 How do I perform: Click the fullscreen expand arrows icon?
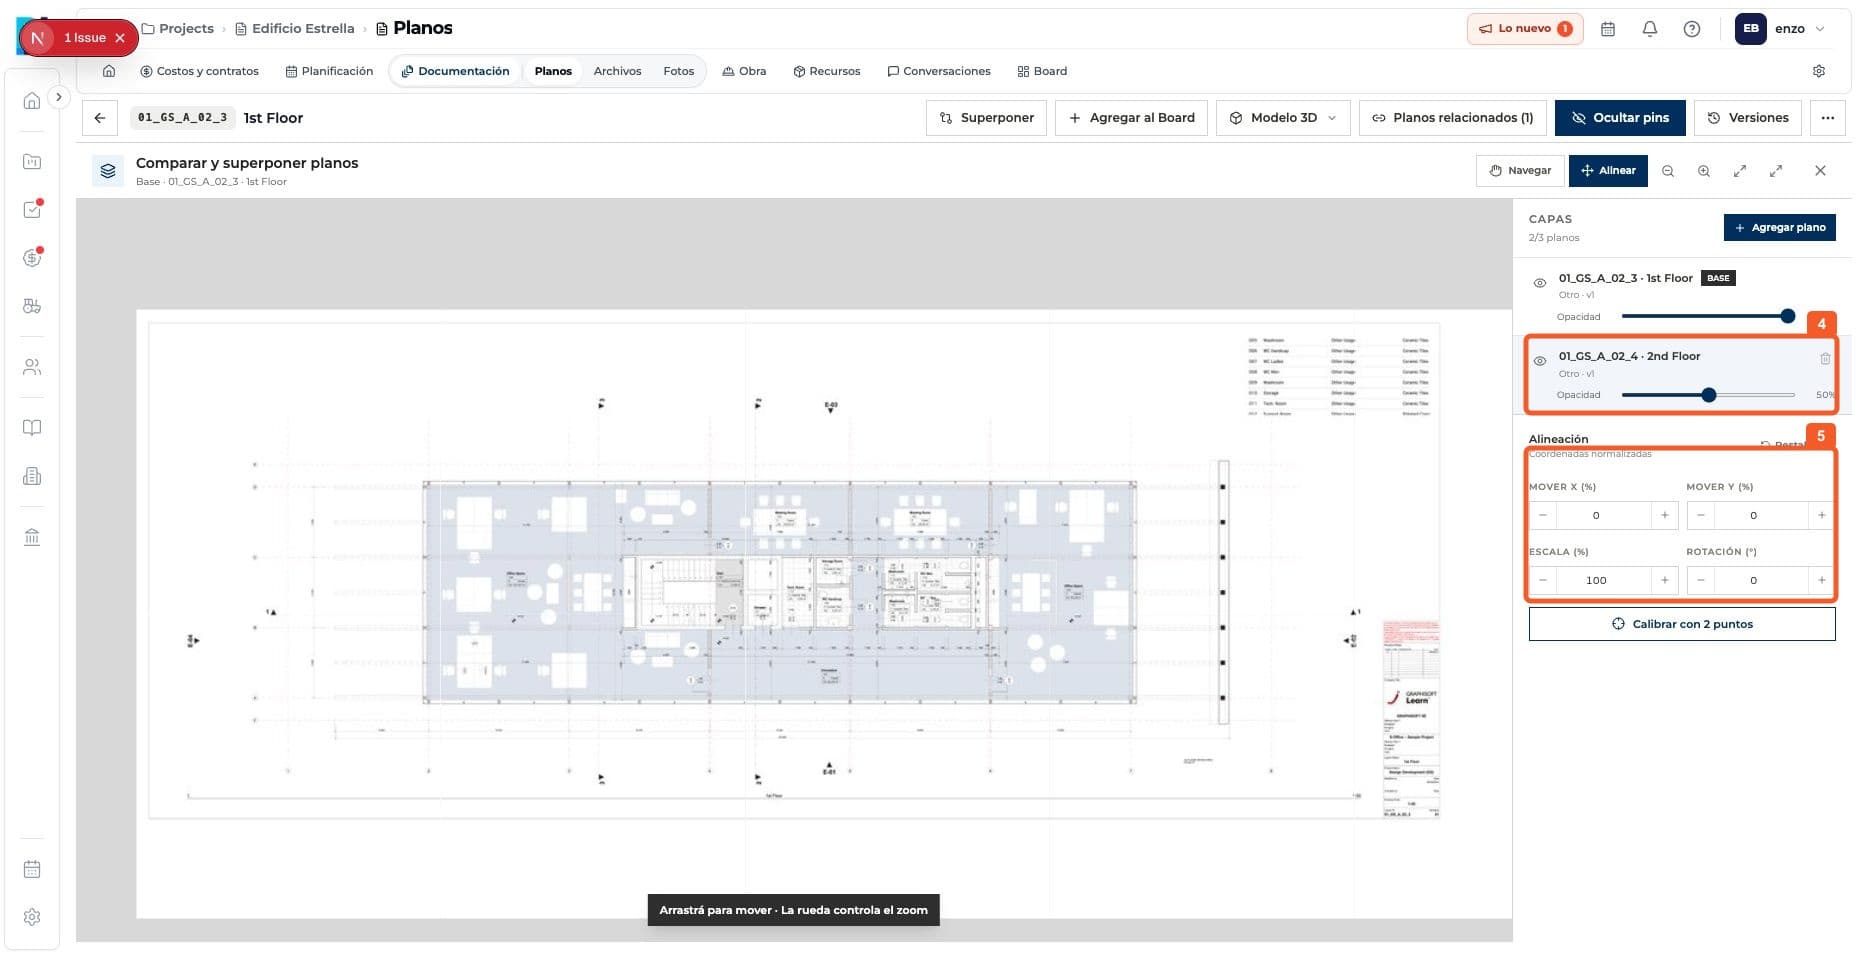(x=1776, y=171)
